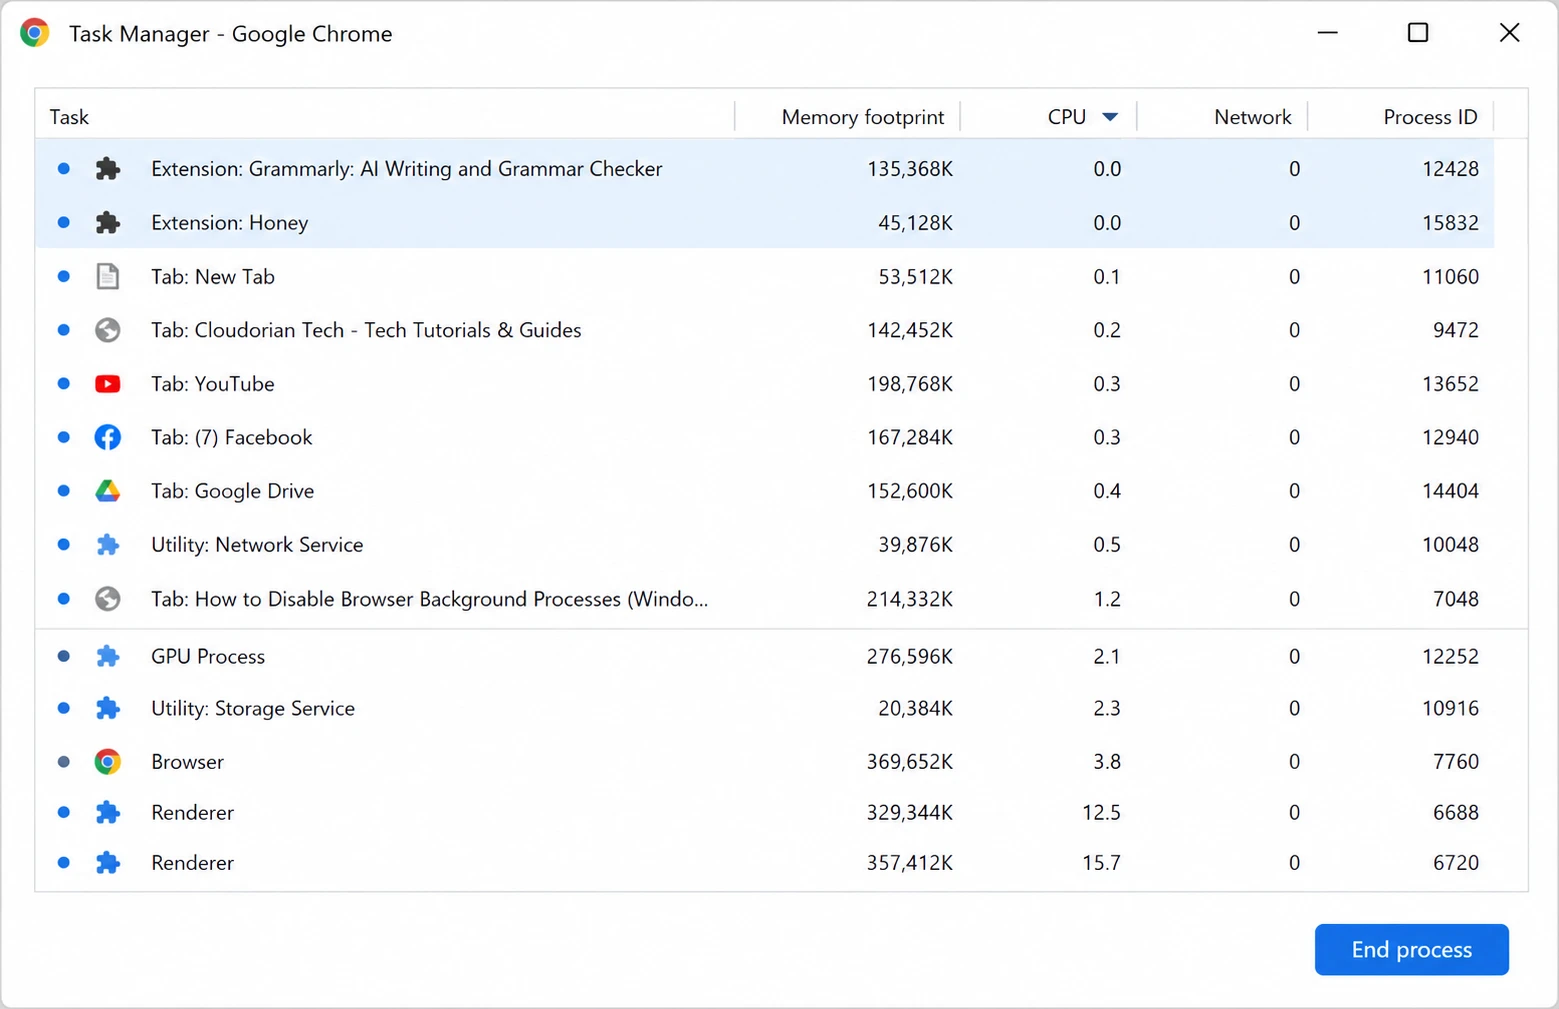Click process ID 14404 for Google Drive
Viewport: 1559px width, 1009px height.
(x=1450, y=491)
